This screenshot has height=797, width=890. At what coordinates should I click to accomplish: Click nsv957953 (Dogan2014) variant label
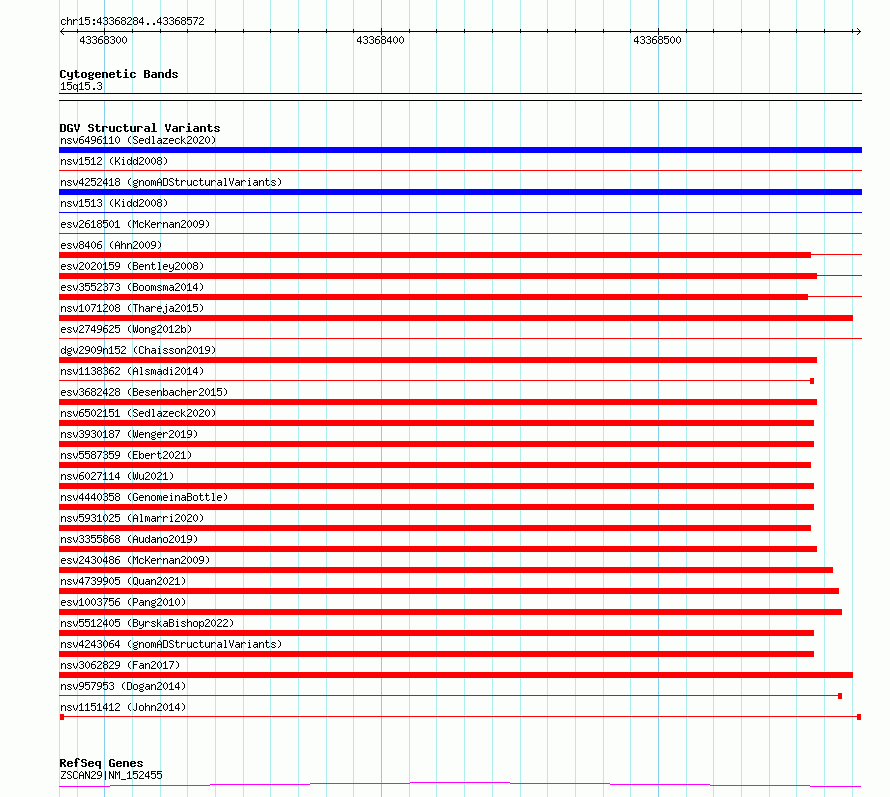[x=123, y=686]
